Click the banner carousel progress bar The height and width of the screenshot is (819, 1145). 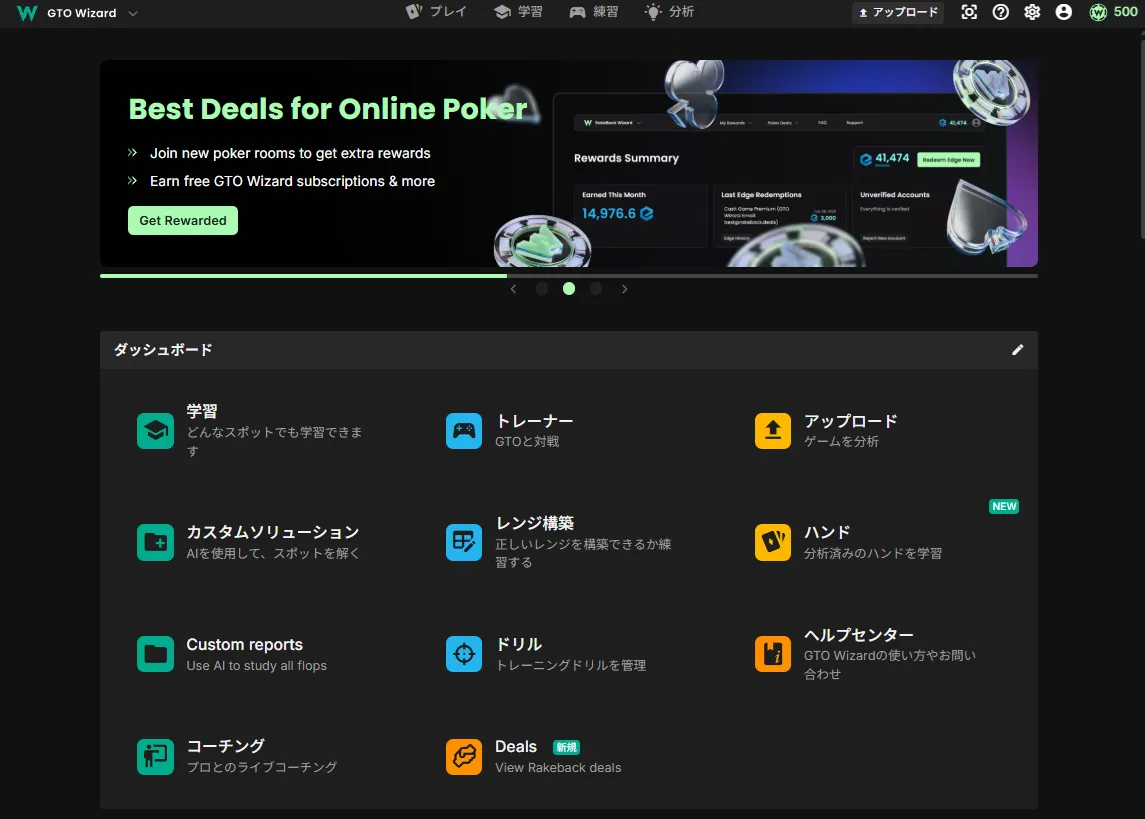point(568,275)
